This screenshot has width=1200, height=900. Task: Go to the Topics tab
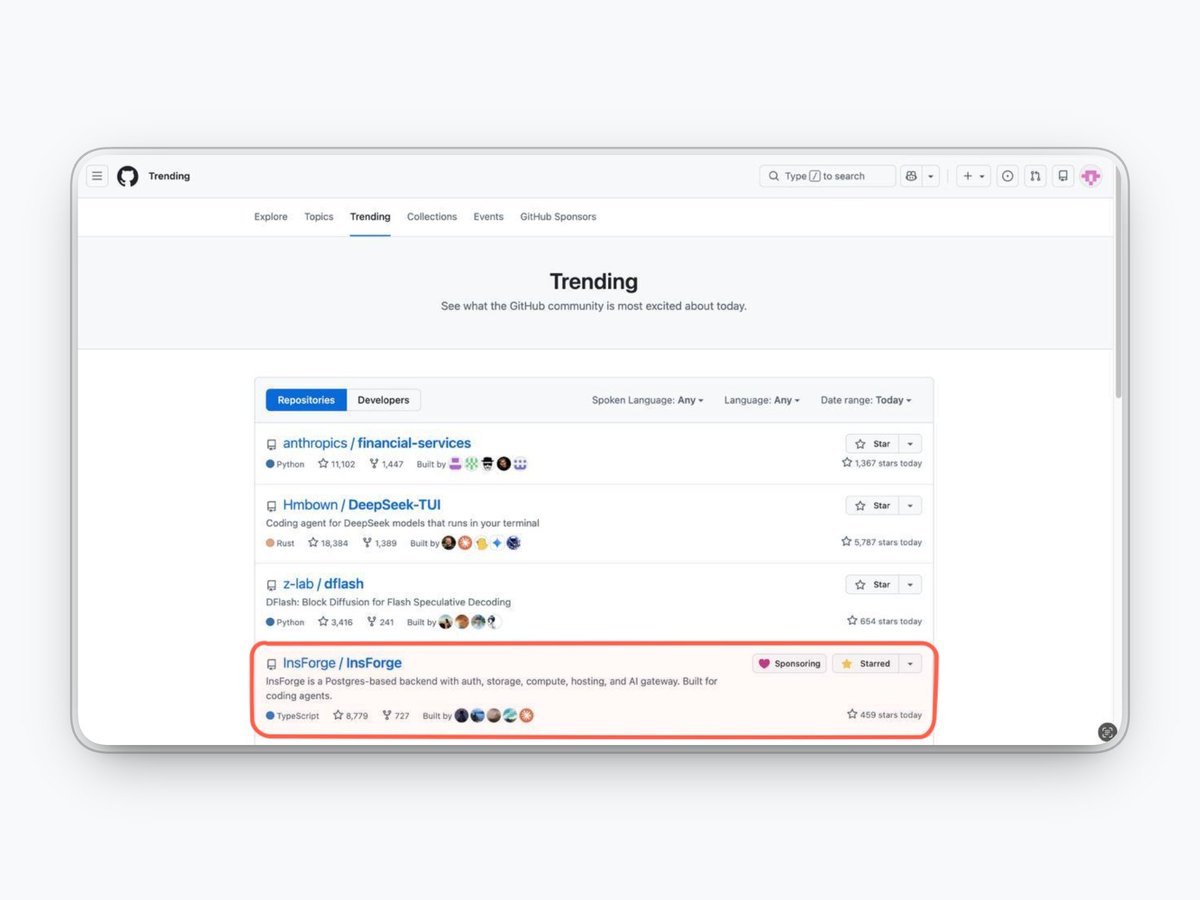tap(319, 217)
